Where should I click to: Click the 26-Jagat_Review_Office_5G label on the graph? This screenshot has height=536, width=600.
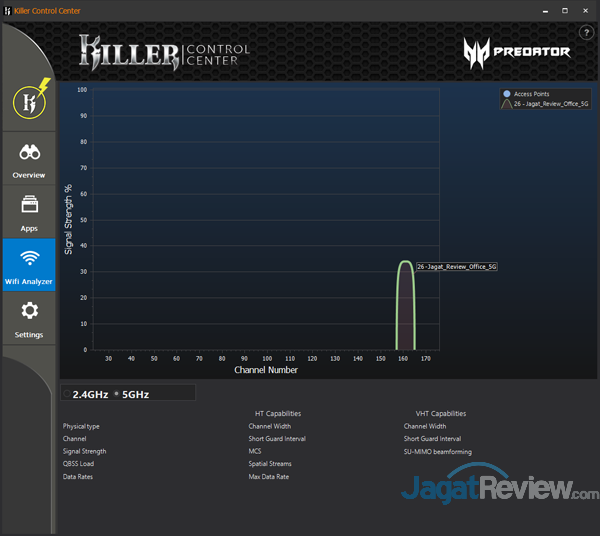[x=456, y=267]
